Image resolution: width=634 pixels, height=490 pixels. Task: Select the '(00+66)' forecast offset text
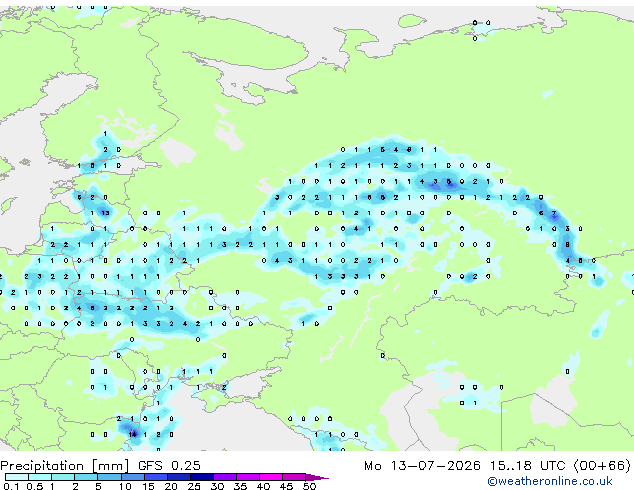(x=602, y=466)
